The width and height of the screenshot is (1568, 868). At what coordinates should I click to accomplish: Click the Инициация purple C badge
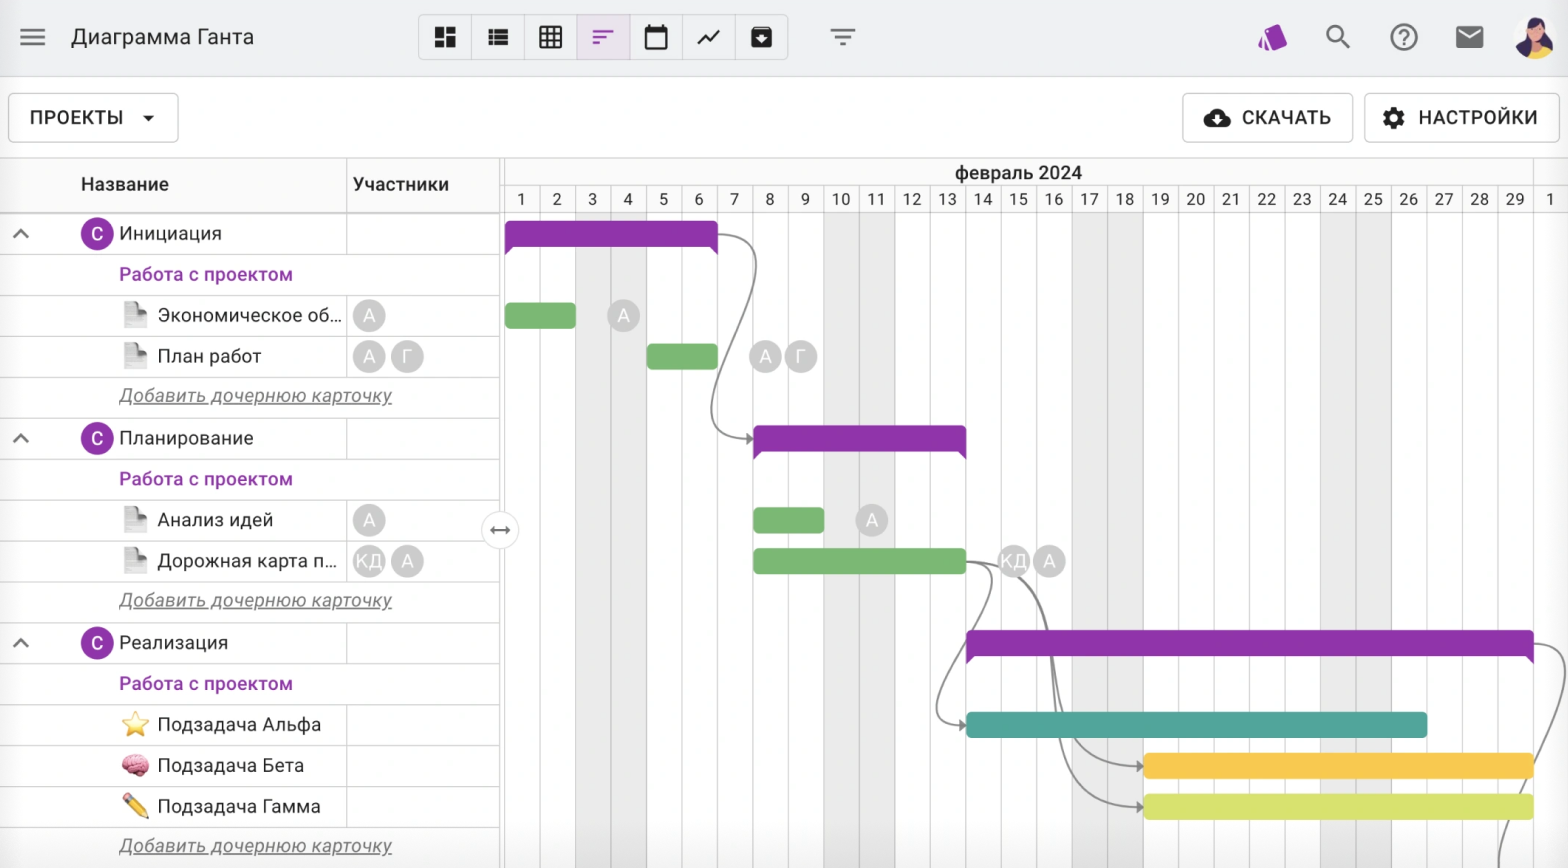point(97,234)
